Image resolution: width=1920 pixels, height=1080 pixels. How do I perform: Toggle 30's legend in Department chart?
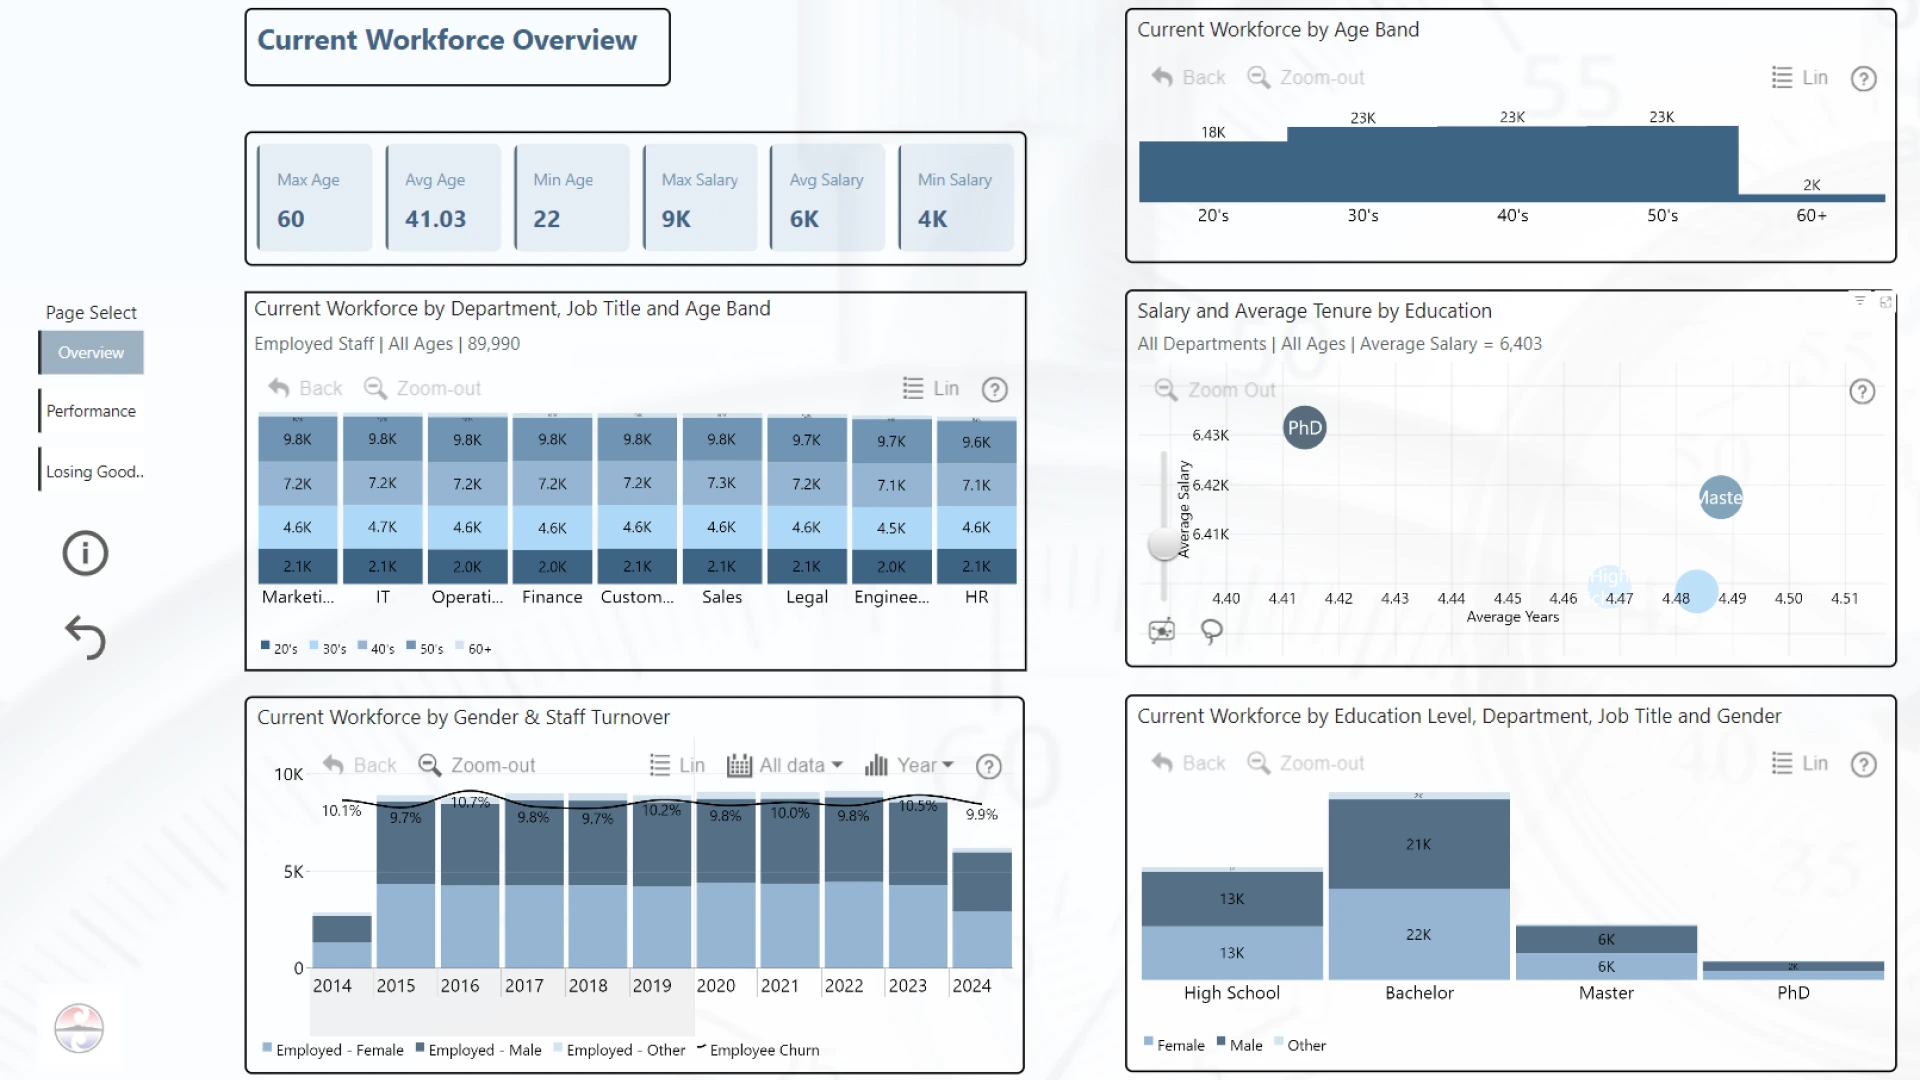tap(328, 648)
